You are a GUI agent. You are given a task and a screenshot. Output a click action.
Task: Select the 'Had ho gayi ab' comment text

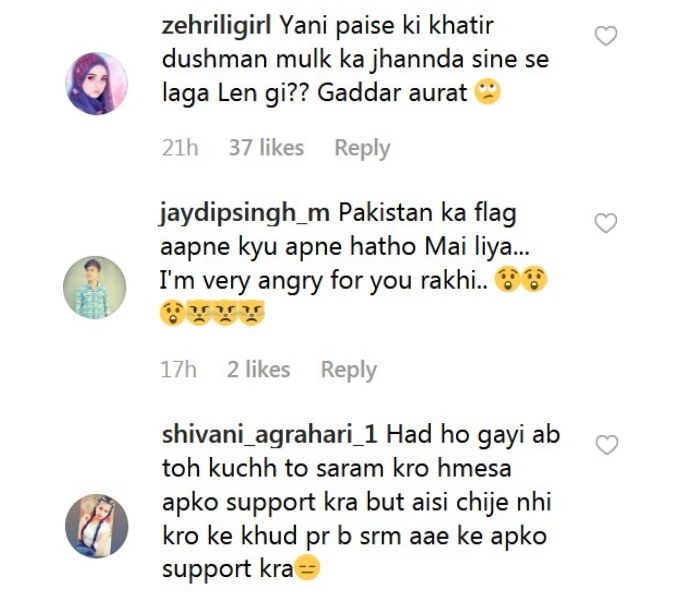coord(473,434)
